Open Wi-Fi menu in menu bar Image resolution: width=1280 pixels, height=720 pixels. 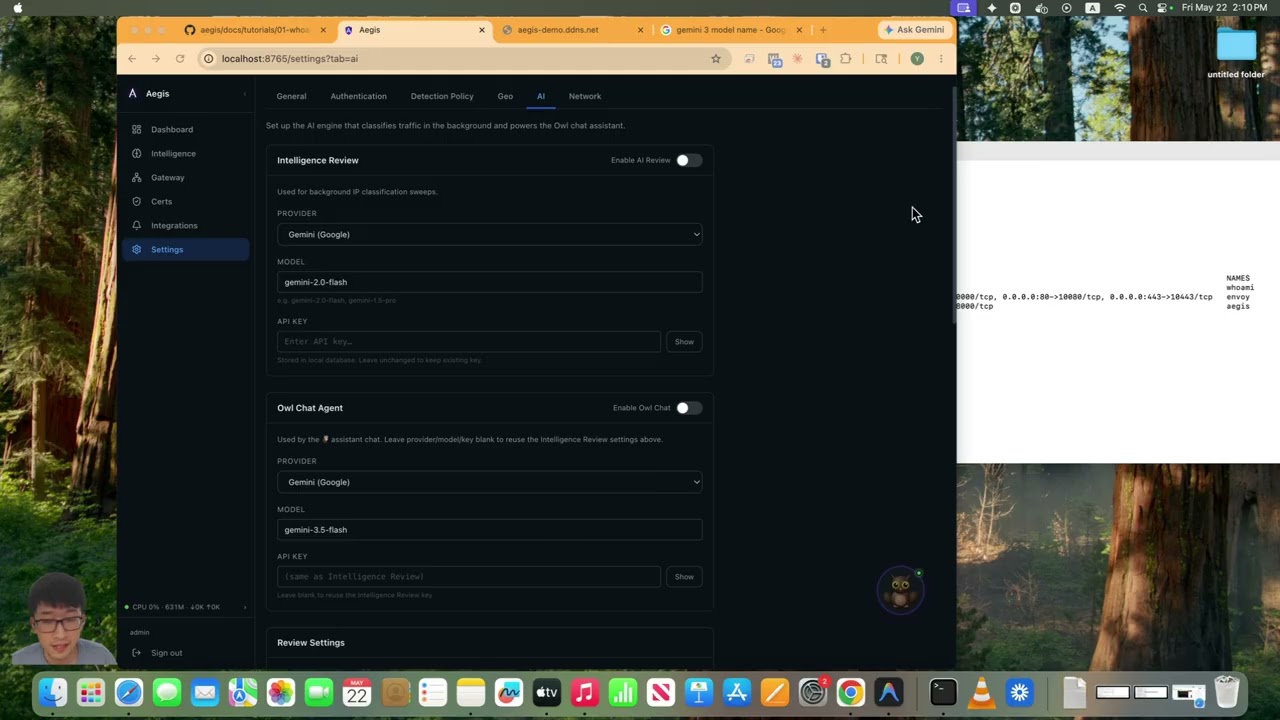point(1119,8)
